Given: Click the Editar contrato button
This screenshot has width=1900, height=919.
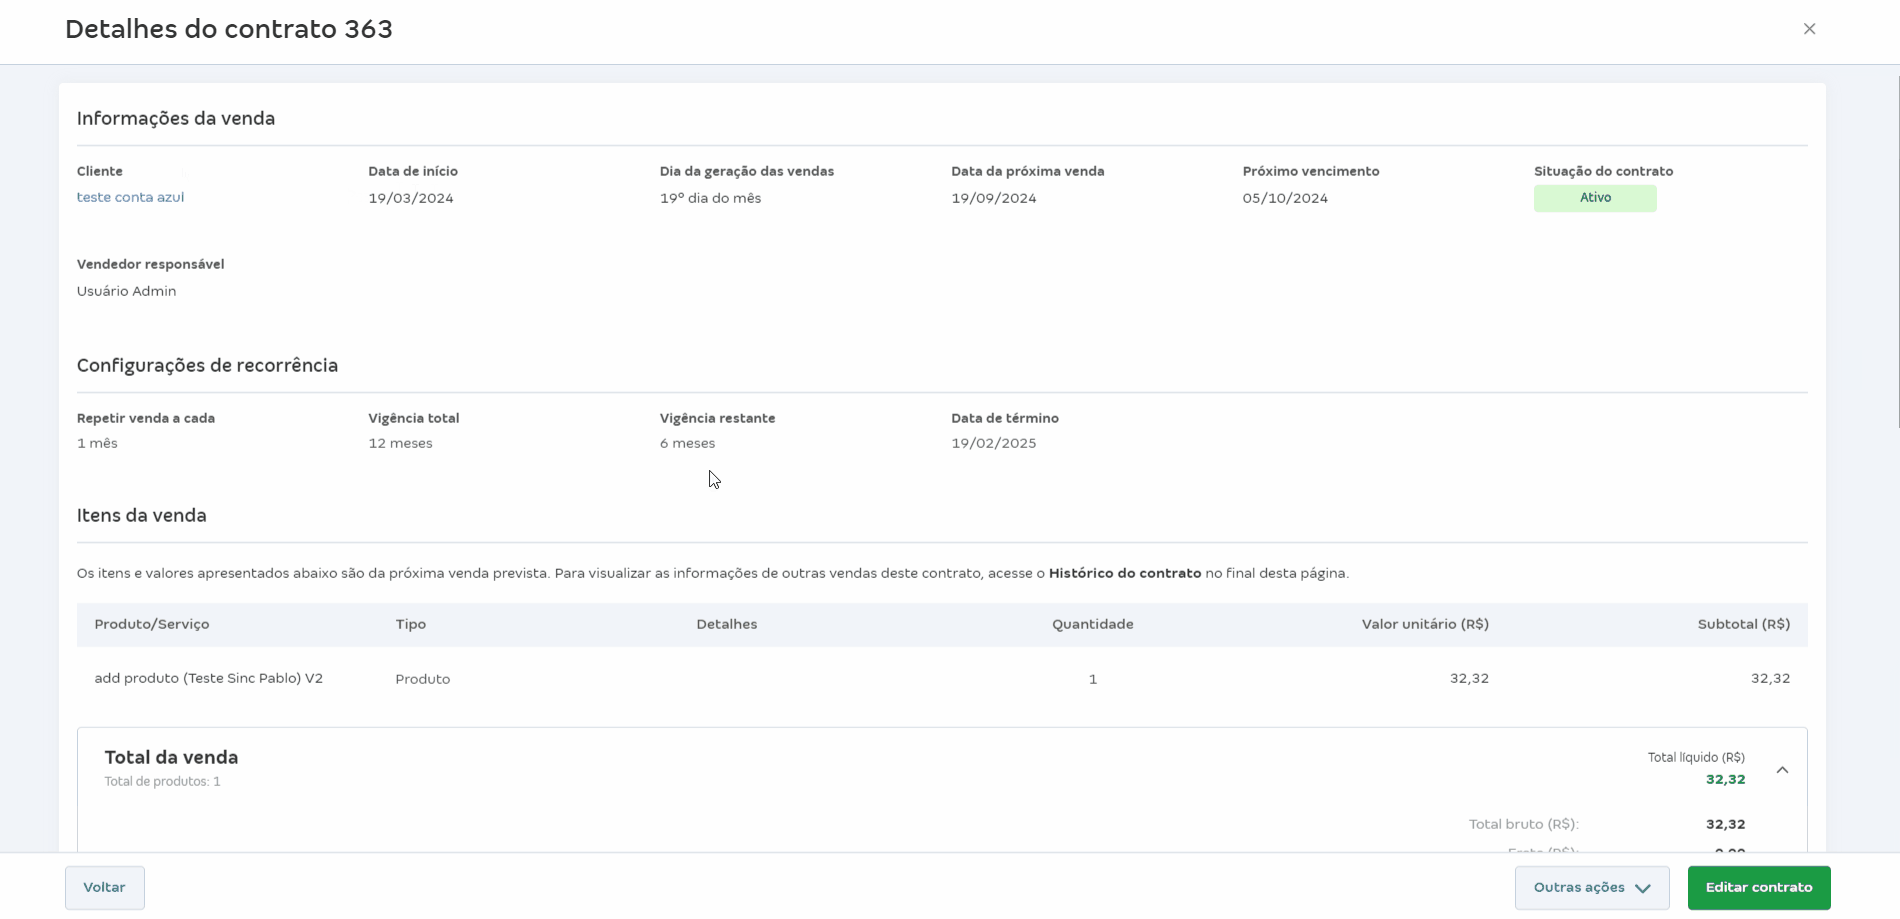Looking at the screenshot, I should pos(1758,888).
